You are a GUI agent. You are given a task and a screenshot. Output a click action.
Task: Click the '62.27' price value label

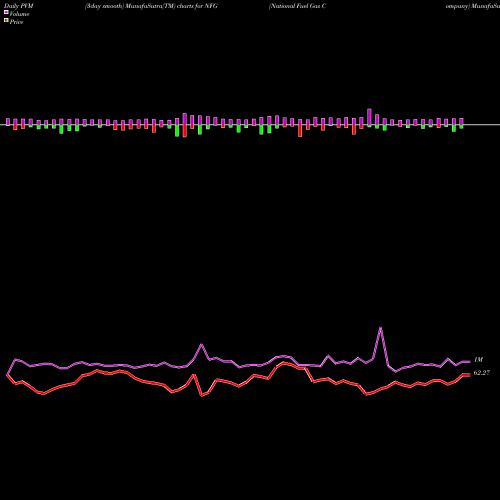pos(482,373)
